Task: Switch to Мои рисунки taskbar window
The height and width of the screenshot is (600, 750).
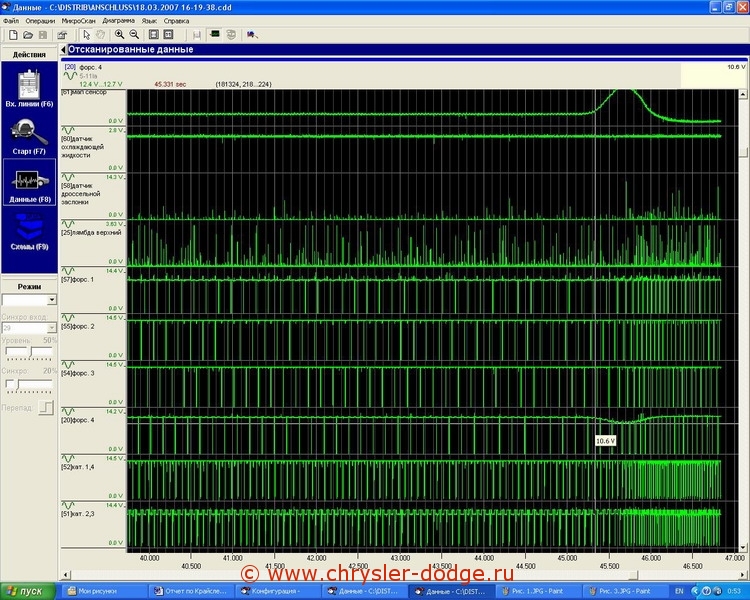Action: click(x=104, y=591)
